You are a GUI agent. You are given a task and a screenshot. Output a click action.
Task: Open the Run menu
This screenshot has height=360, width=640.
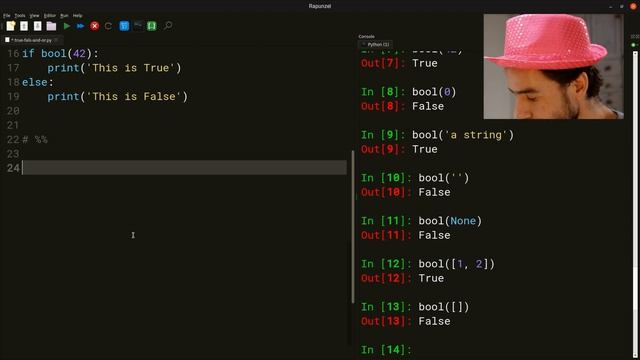[64, 16]
